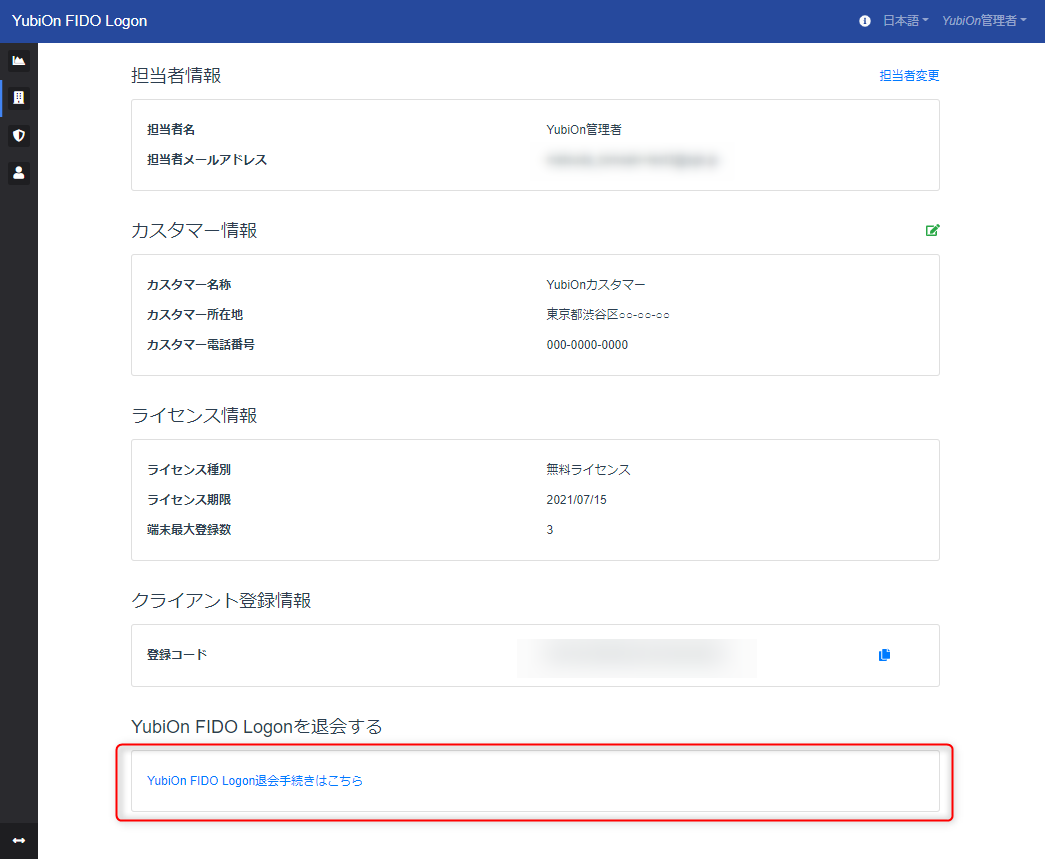Click the 東京都渋谷区 address value

pyautogui.click(x=608, y=315)
